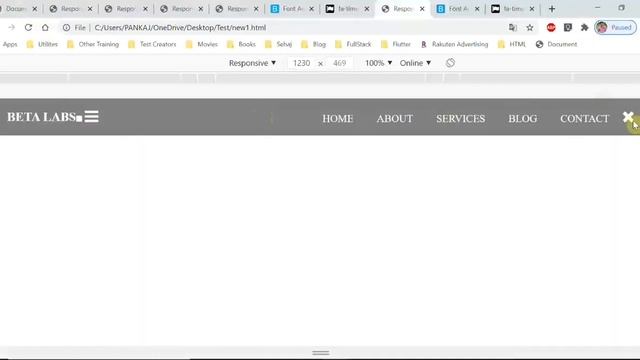Screen dimensions: 640x360
Task: Grab the device viewport bottom resize handle
Action: pyautogui.click(x=320, y=352)
